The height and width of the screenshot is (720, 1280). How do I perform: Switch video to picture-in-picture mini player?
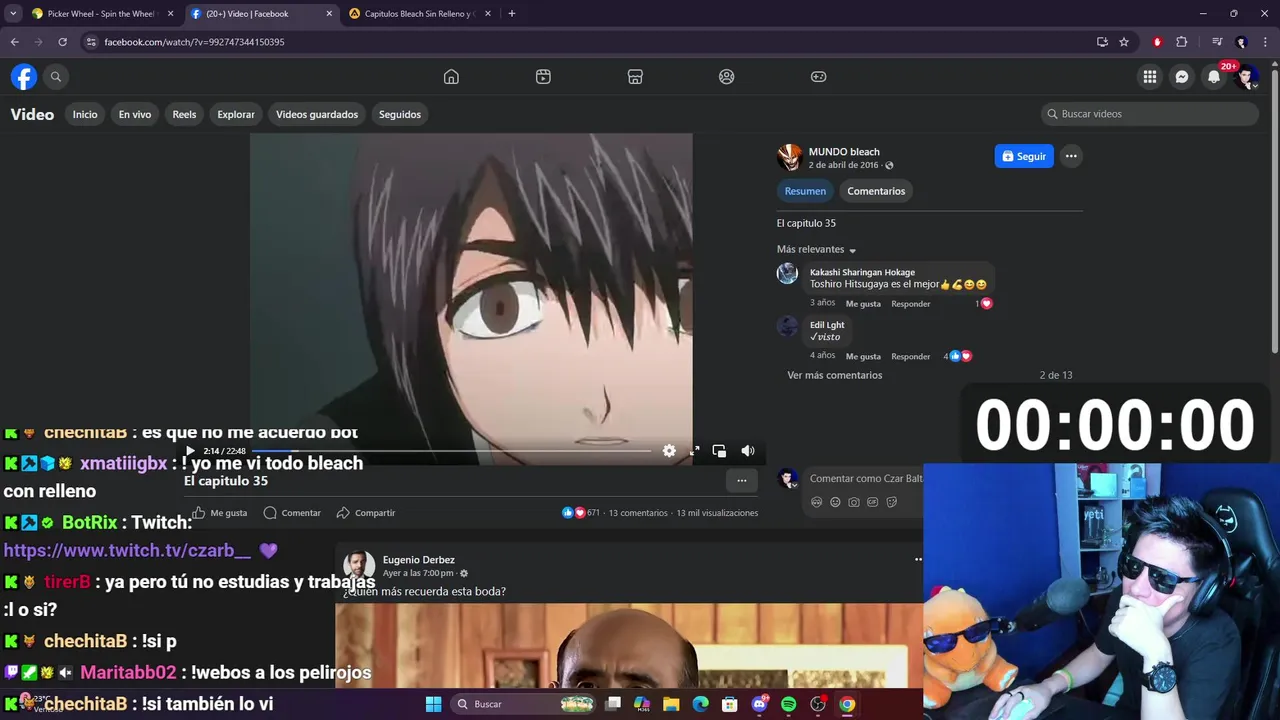[719, 451]
